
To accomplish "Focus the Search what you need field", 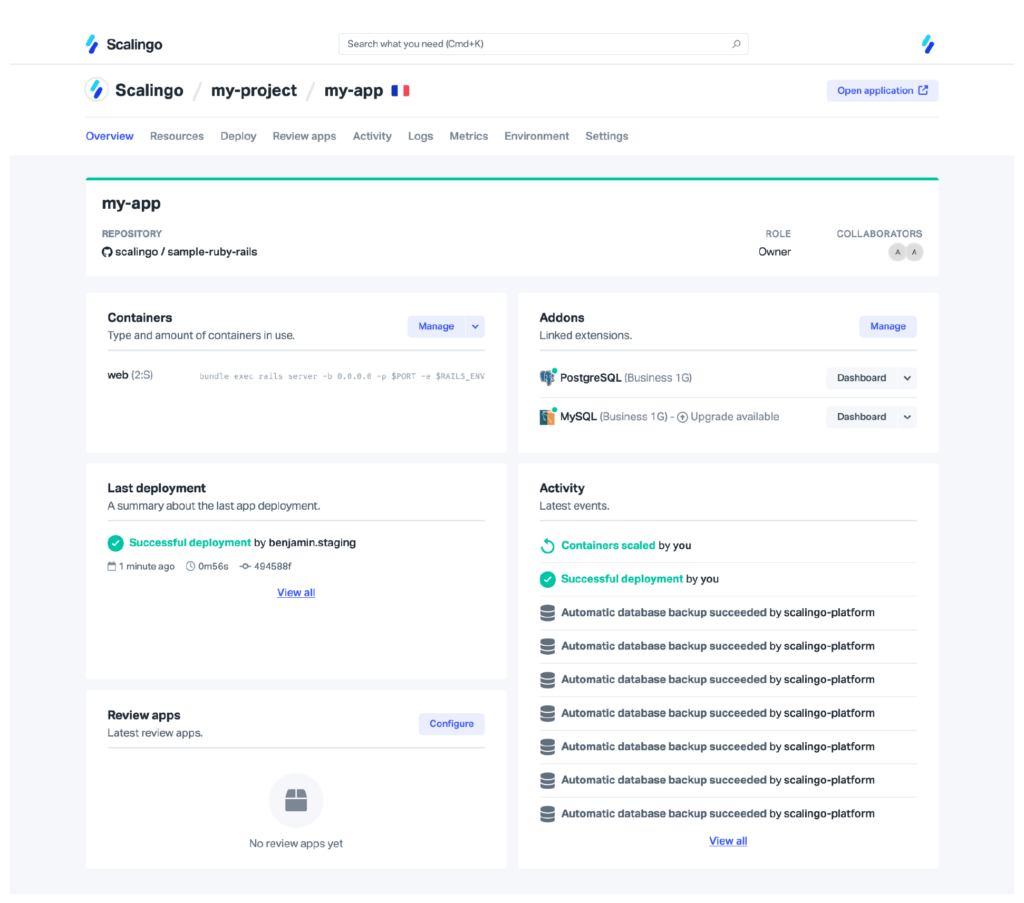I will pyautogui.click(x=543, y=44).
